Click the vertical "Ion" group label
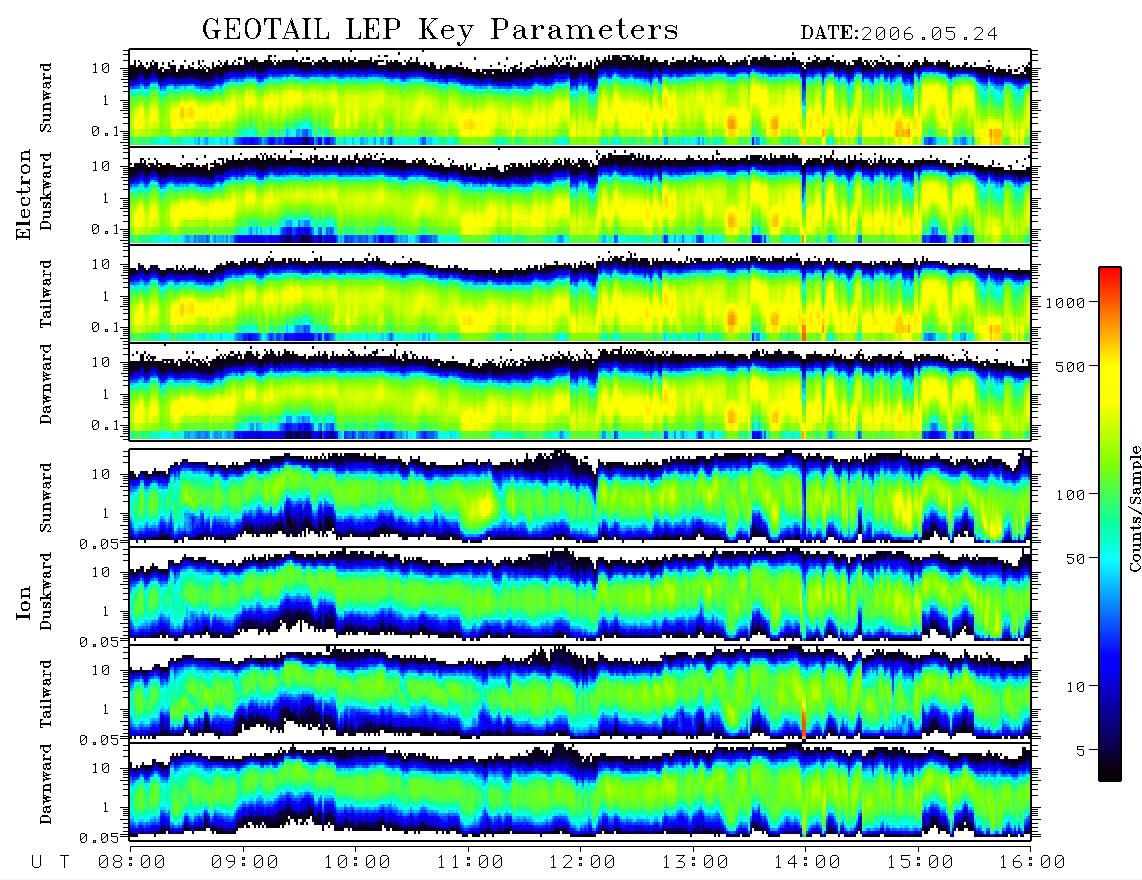Screen dimensions: 1142x880 point(24,602)
